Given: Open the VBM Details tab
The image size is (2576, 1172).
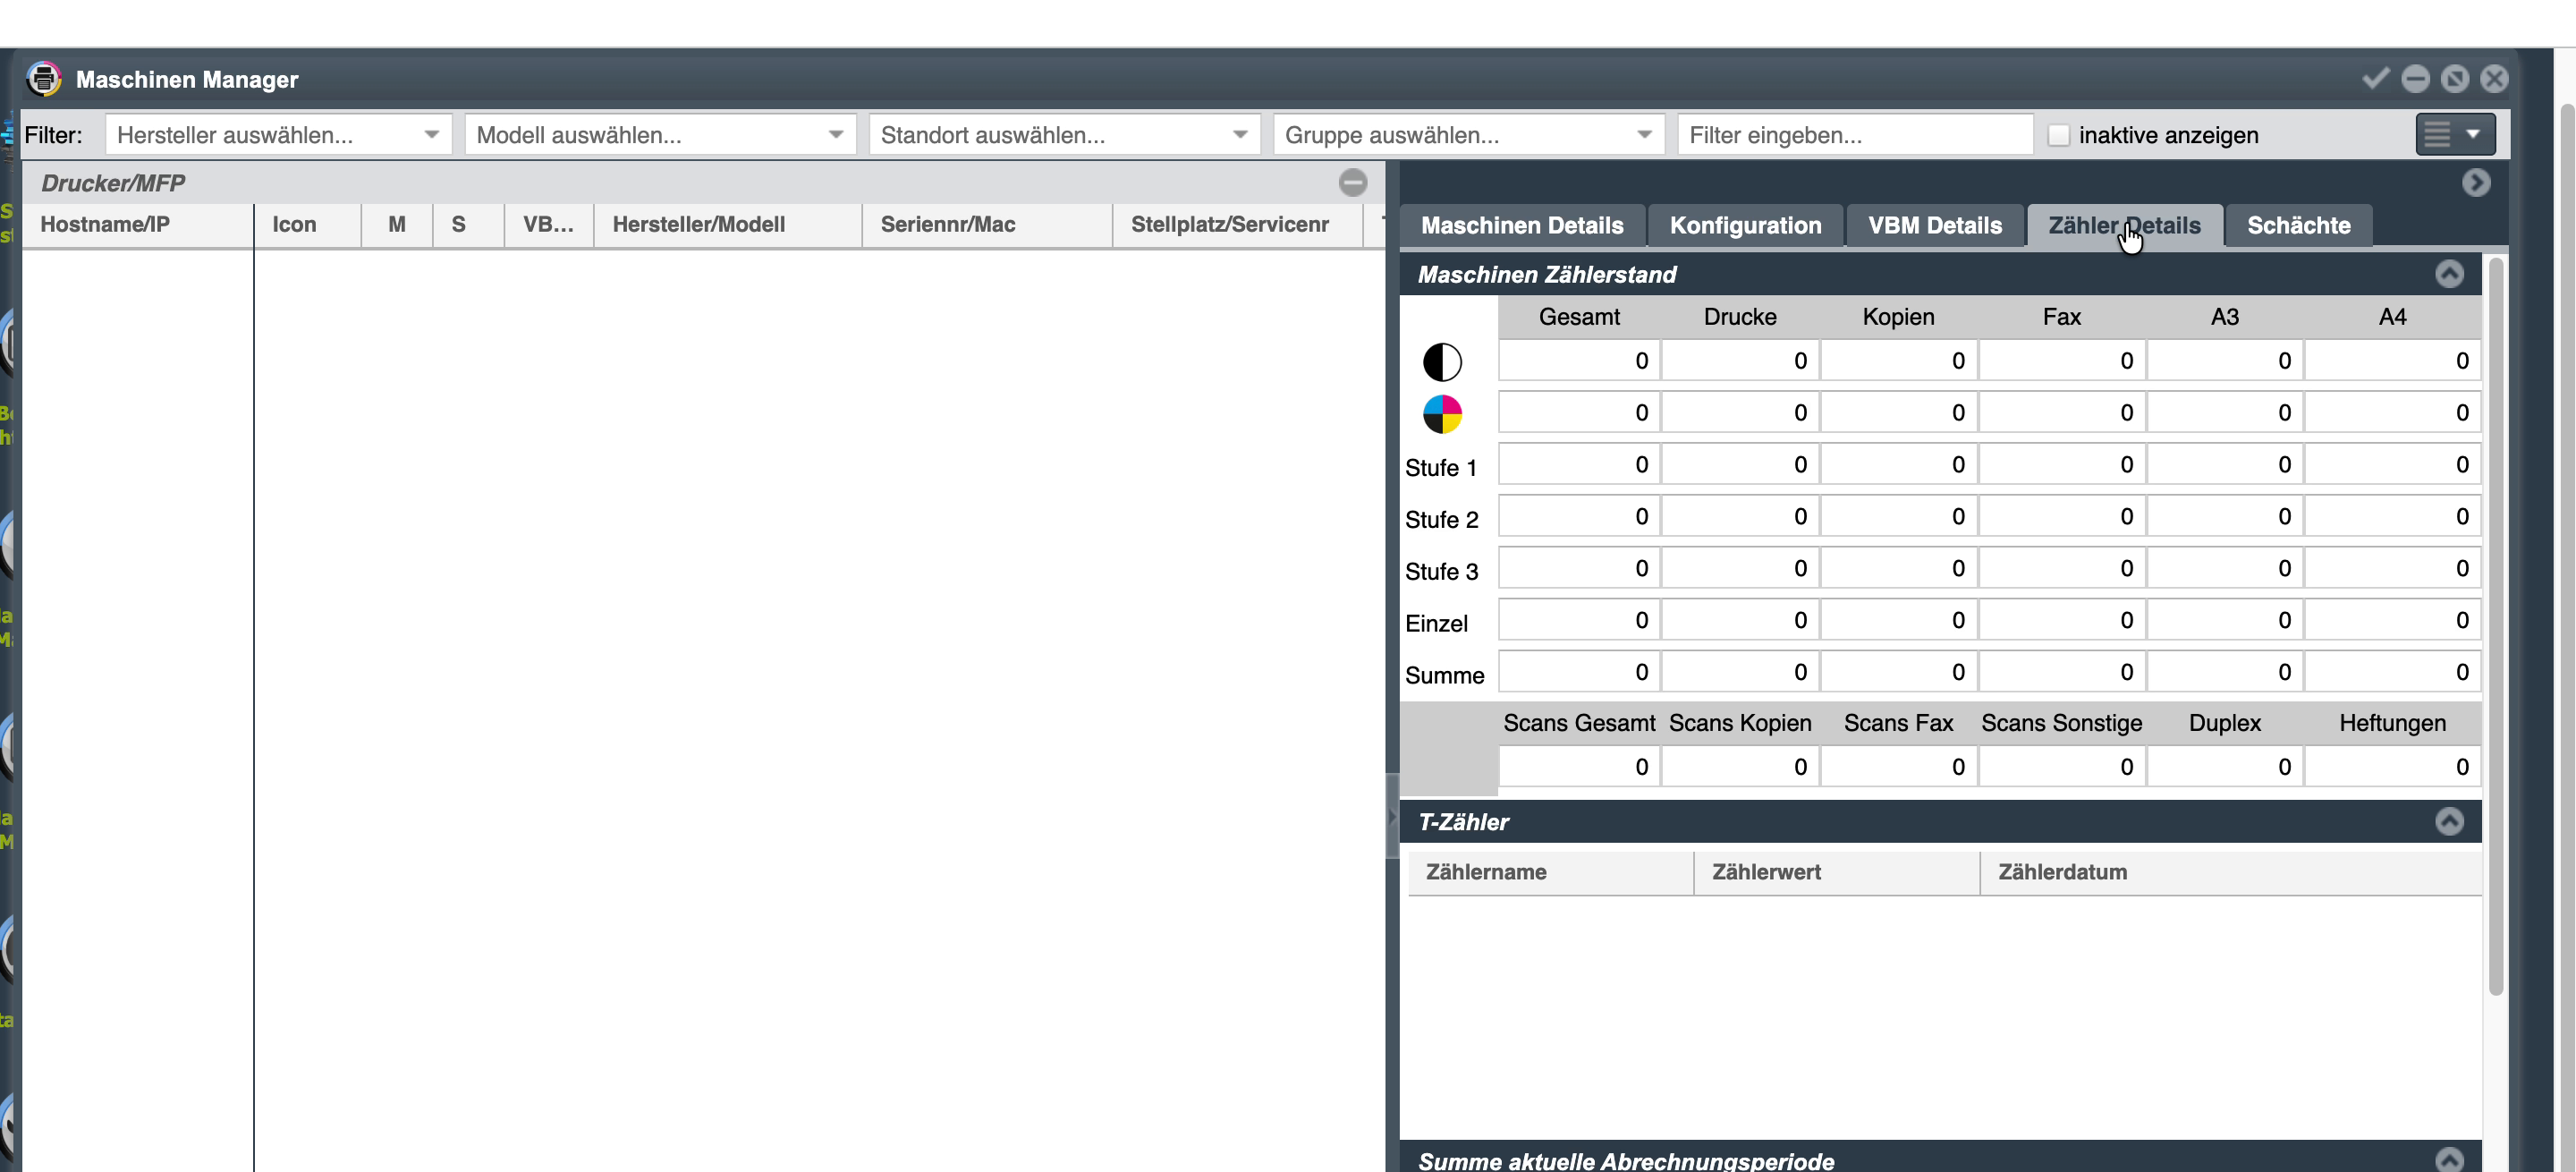Looking at the screenshot, I should pos(1934,225).
